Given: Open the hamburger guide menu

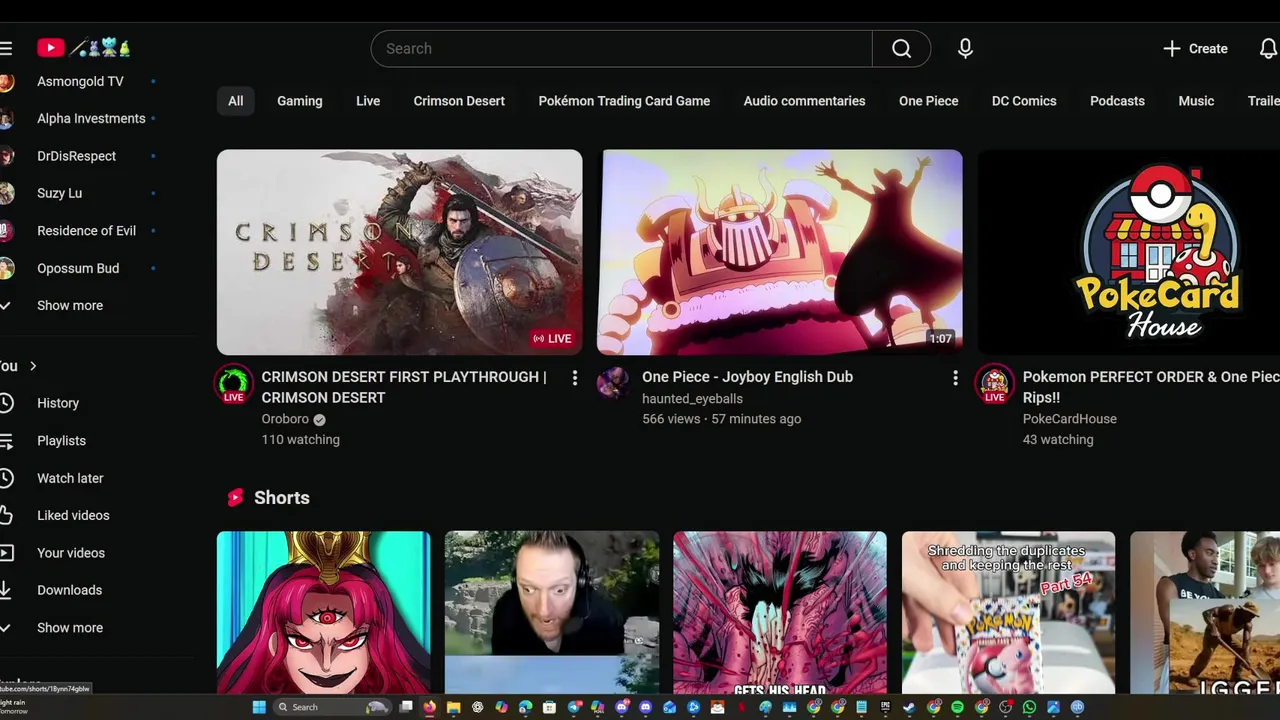Looking at the screenshot, I should tap(6, 48).
